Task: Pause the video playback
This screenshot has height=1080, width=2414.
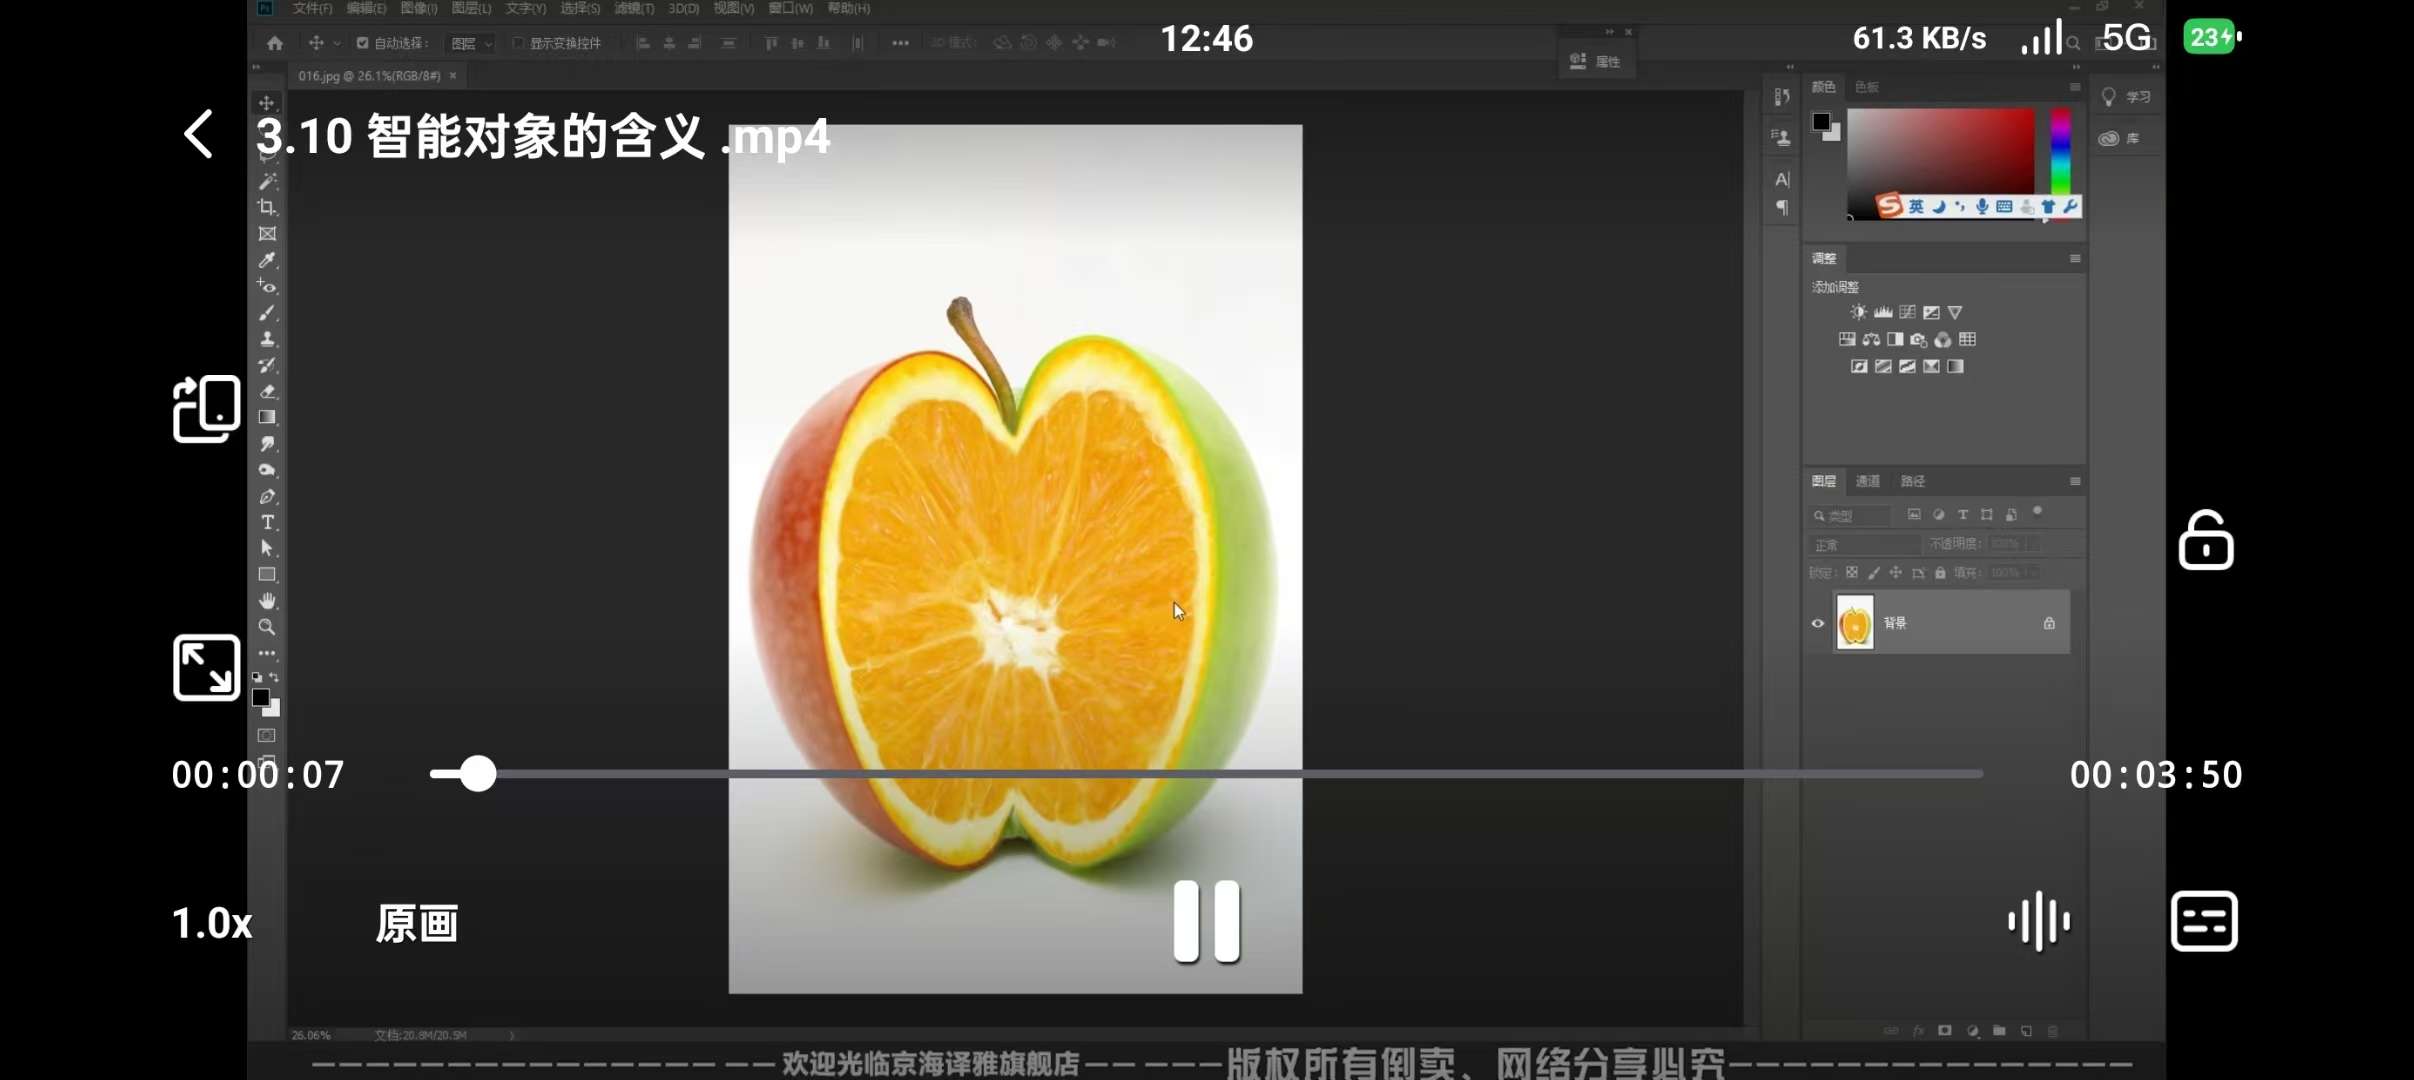Action: 1206,921
